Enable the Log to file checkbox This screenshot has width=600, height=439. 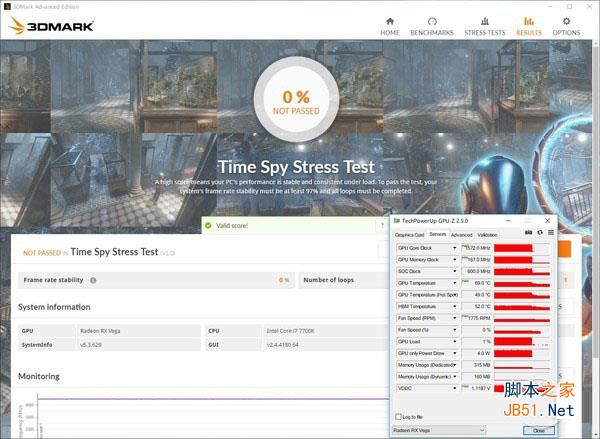[x=398, y=416]
